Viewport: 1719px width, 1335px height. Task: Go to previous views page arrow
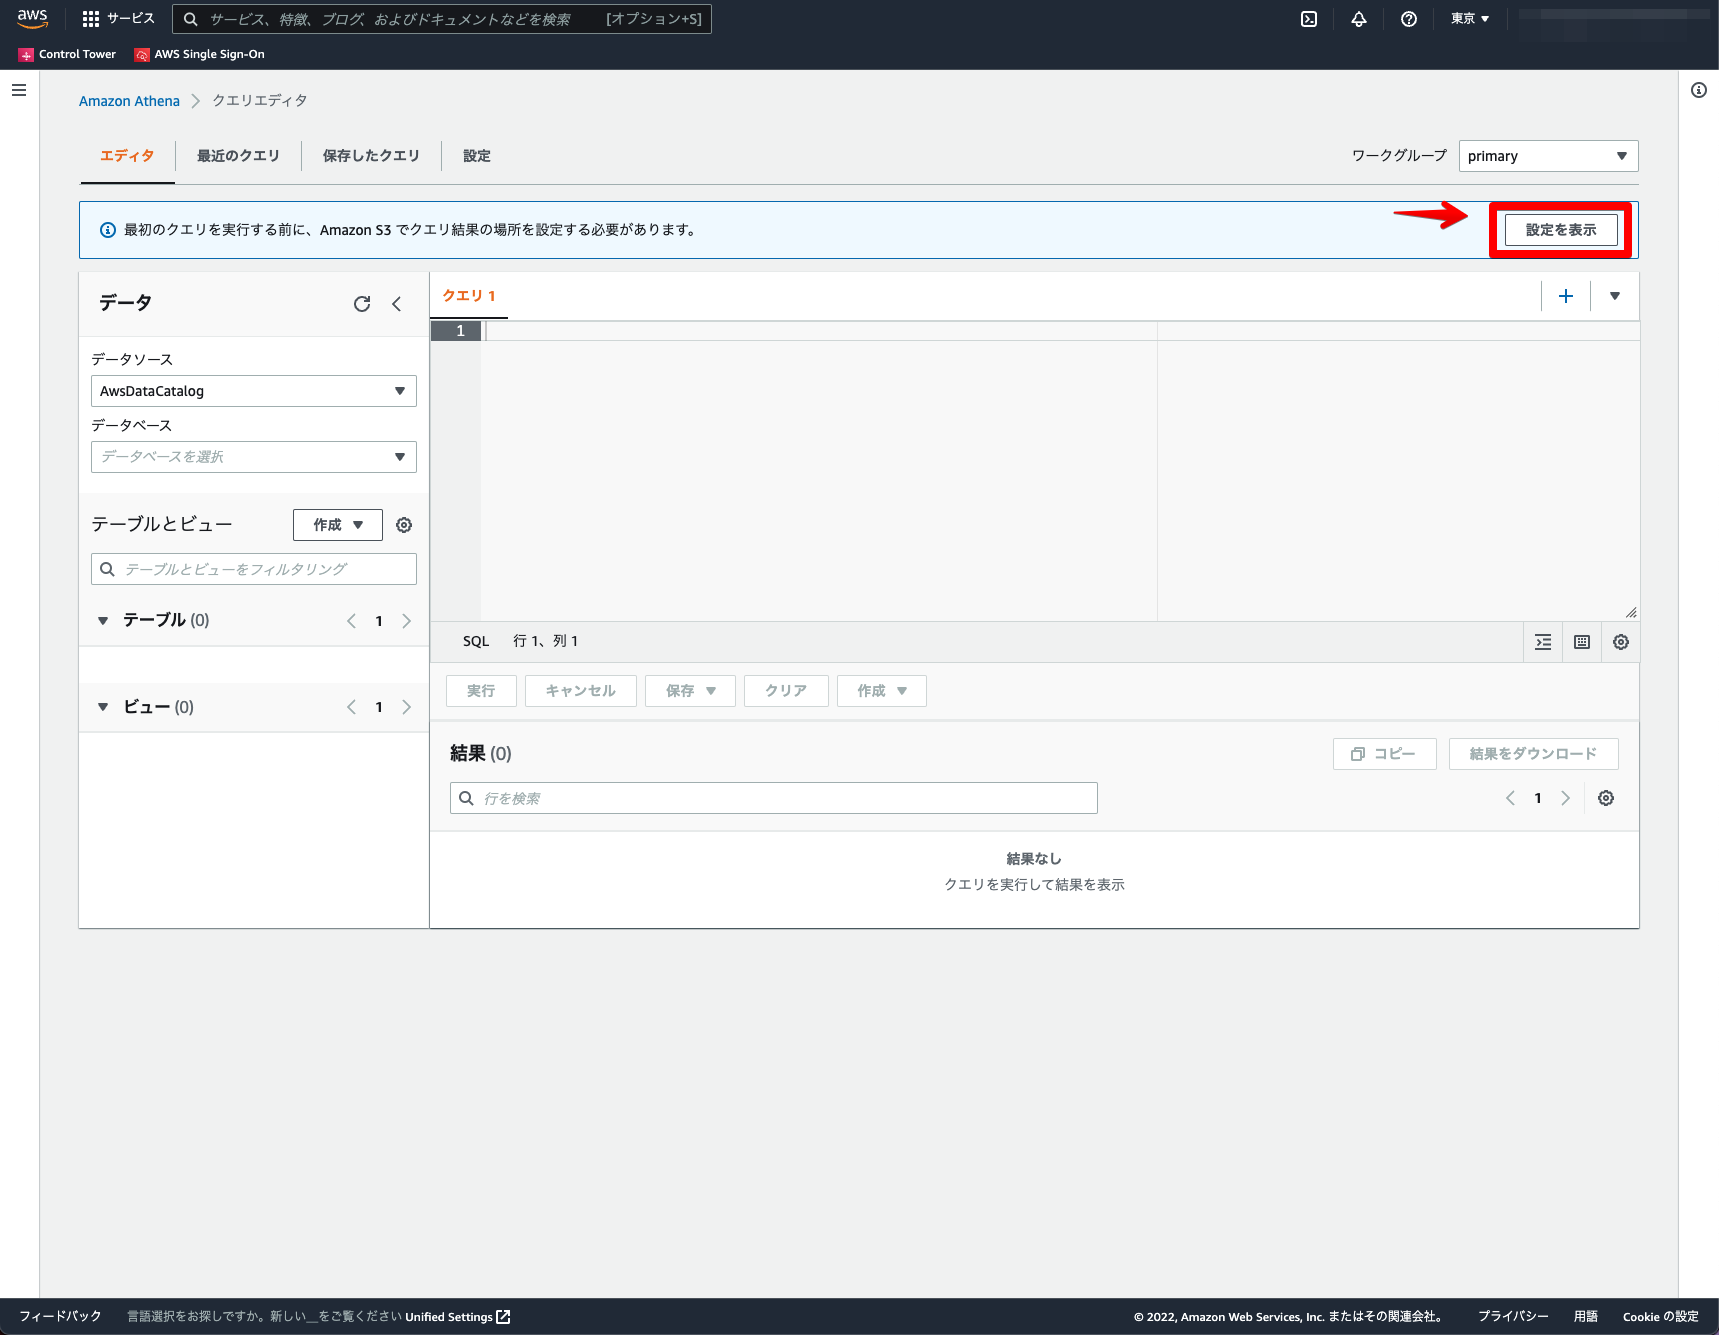click(351, 707)
